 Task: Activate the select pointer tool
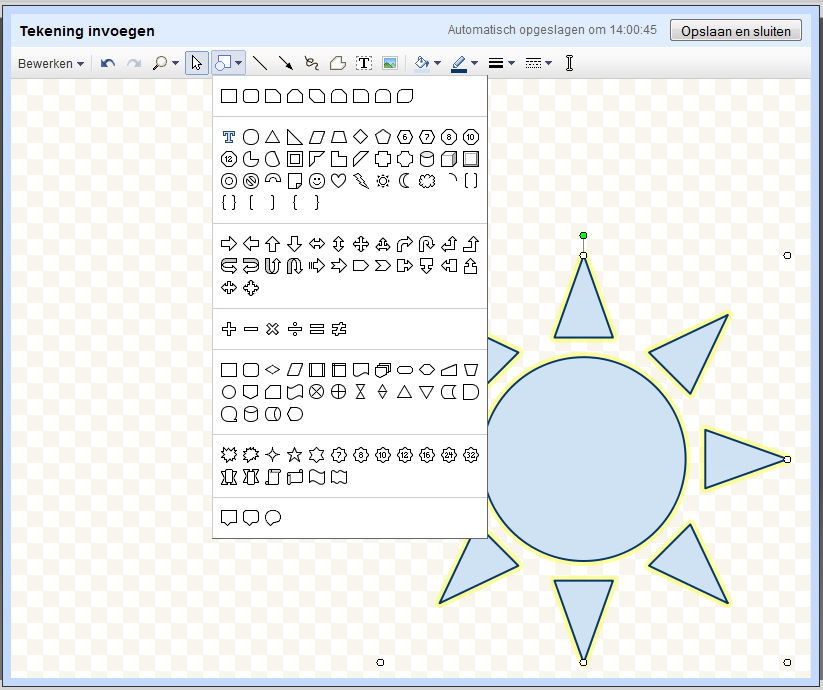coord(197,63)
